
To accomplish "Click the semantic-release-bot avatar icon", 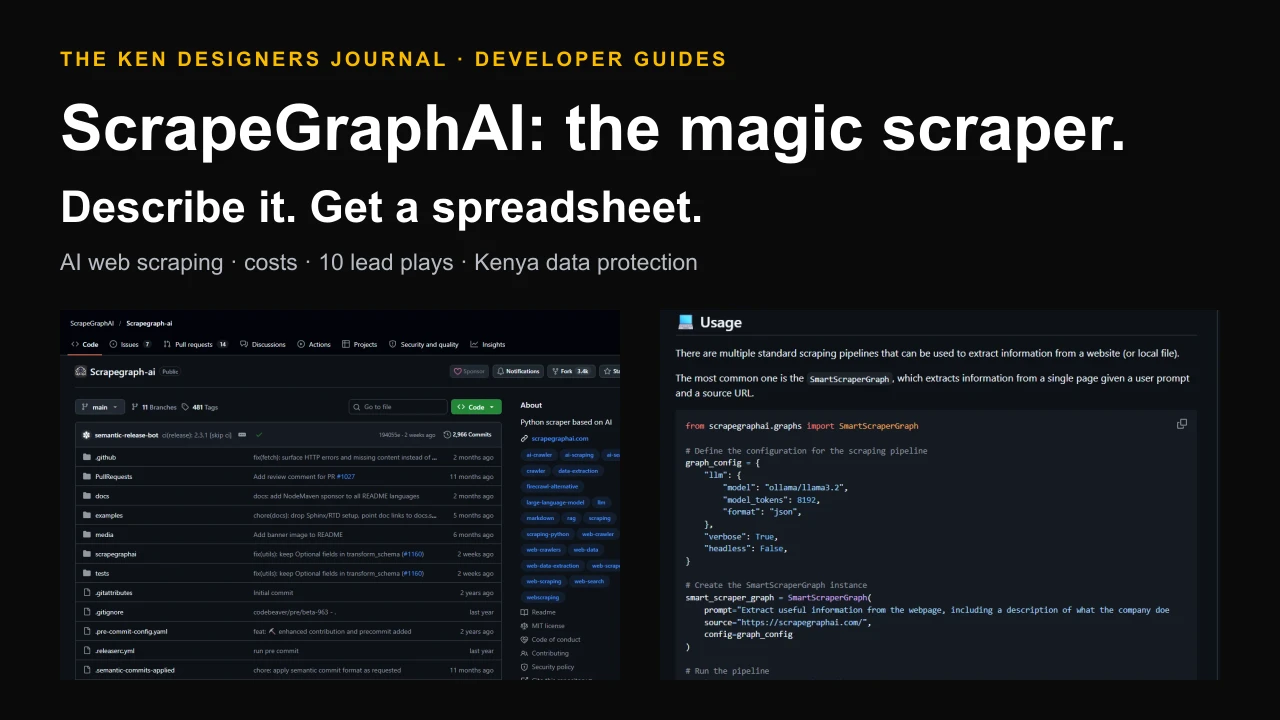I will click(87, 435).
